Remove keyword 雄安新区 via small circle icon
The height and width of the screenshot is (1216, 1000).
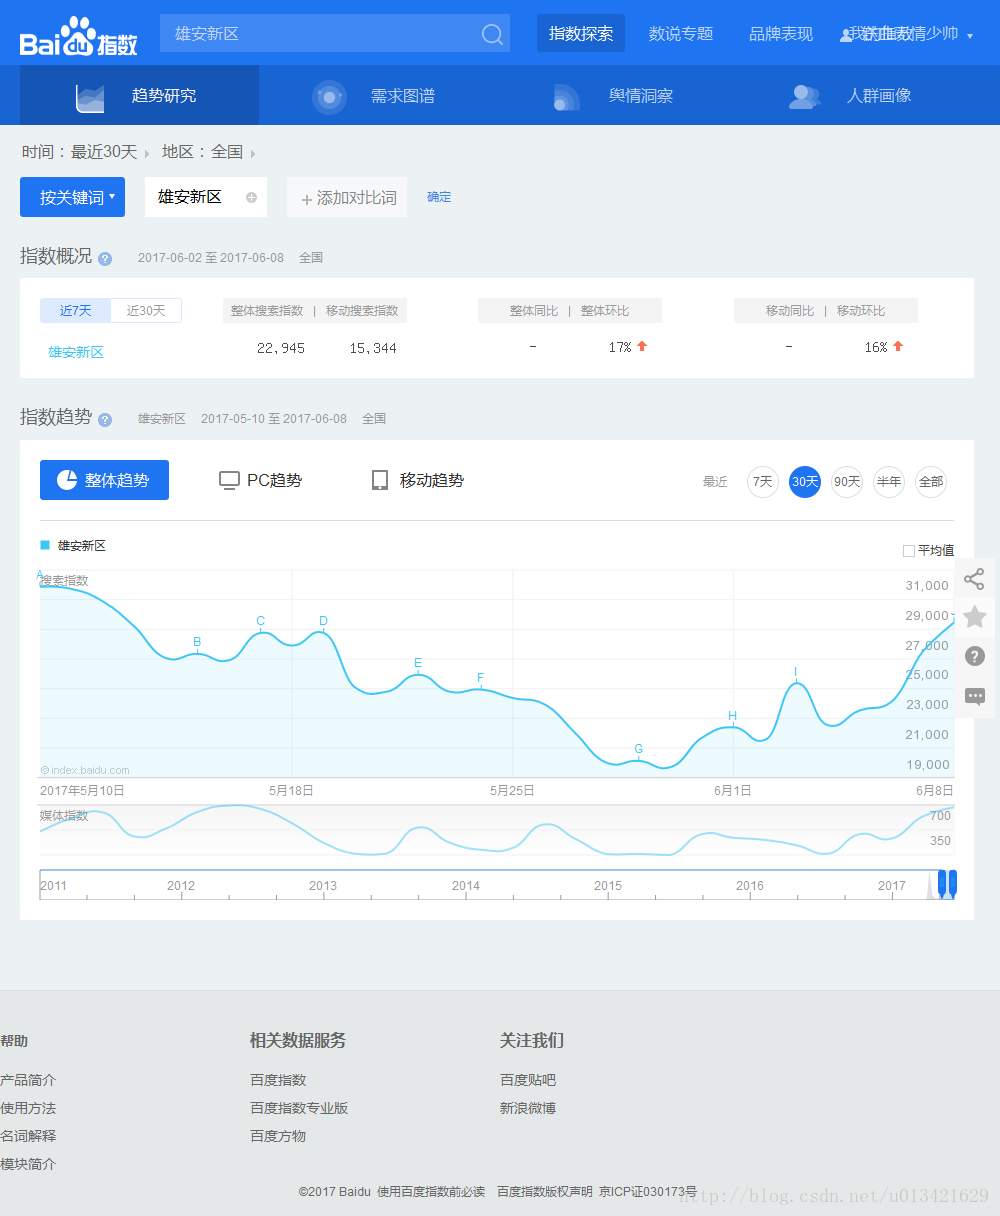pos(251,197)
